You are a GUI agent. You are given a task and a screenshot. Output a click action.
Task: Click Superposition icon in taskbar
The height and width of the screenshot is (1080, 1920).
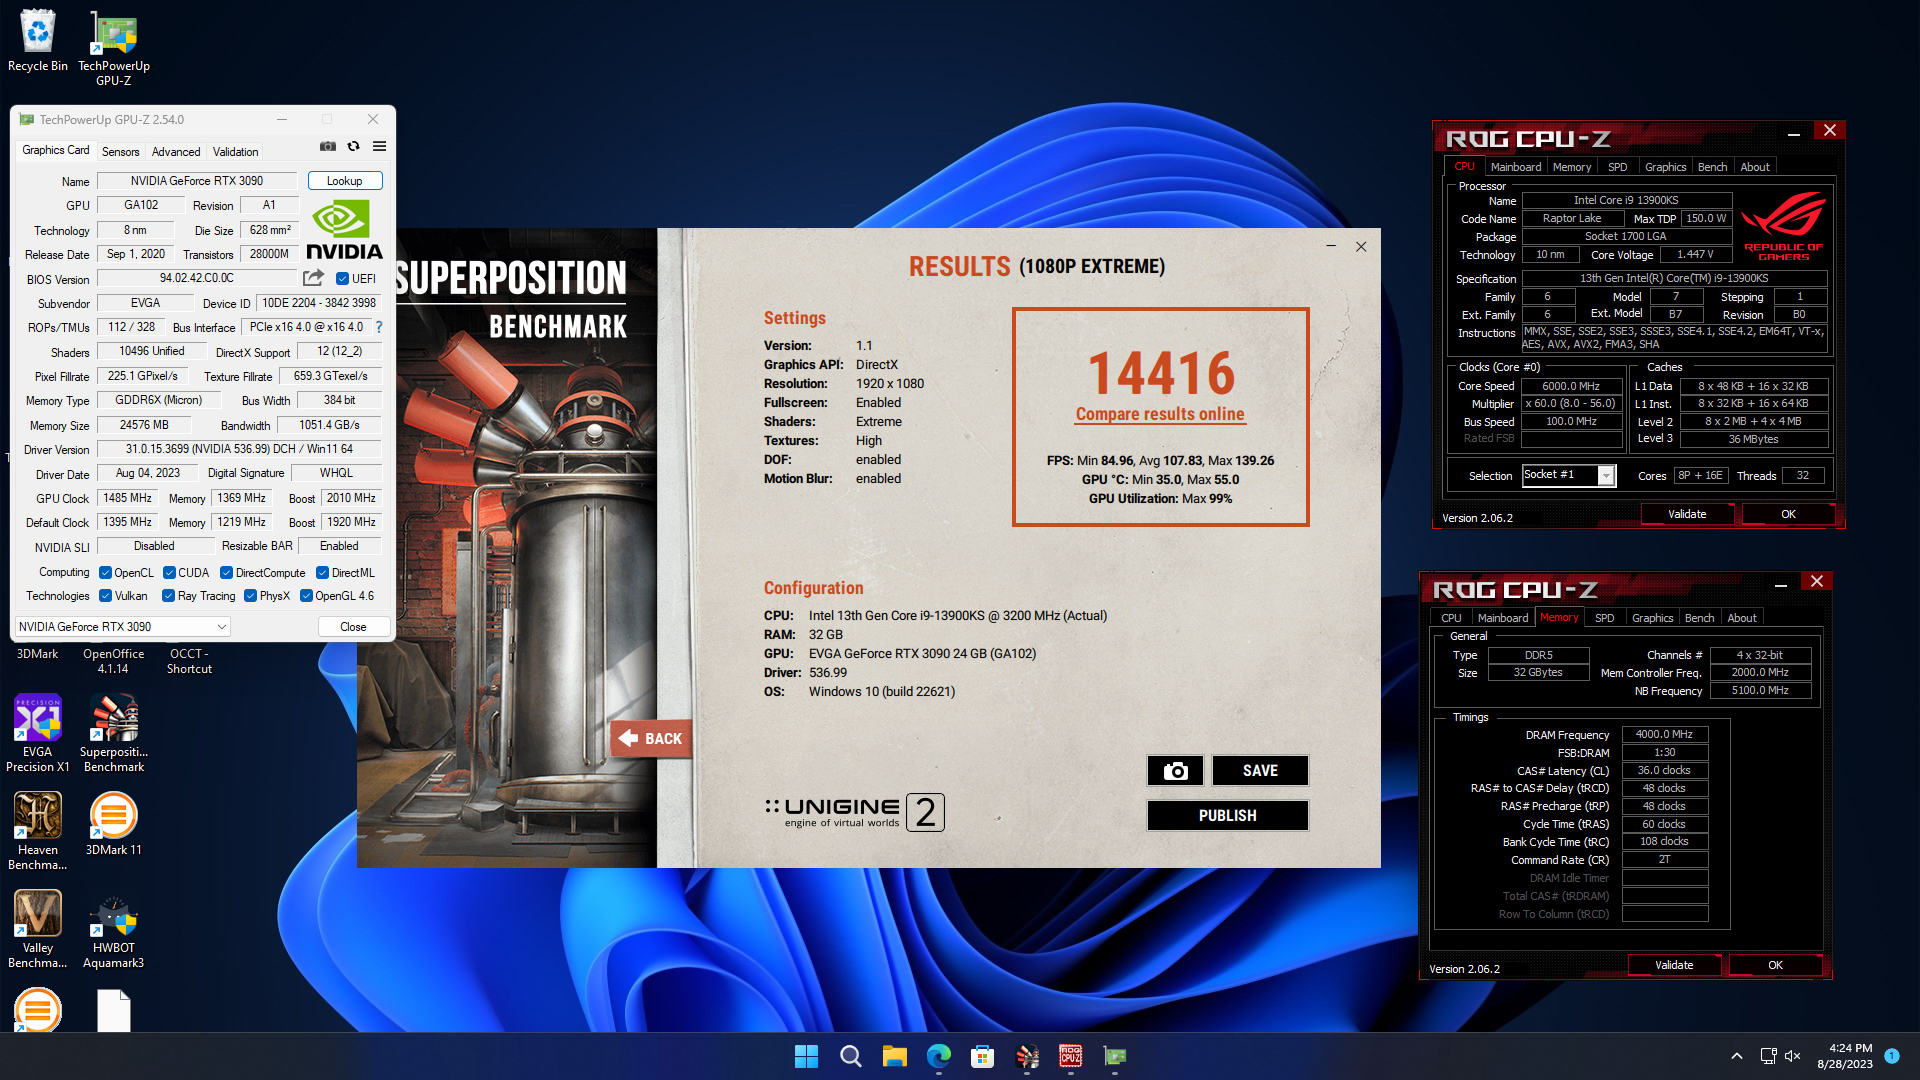pos(1027,1056)
